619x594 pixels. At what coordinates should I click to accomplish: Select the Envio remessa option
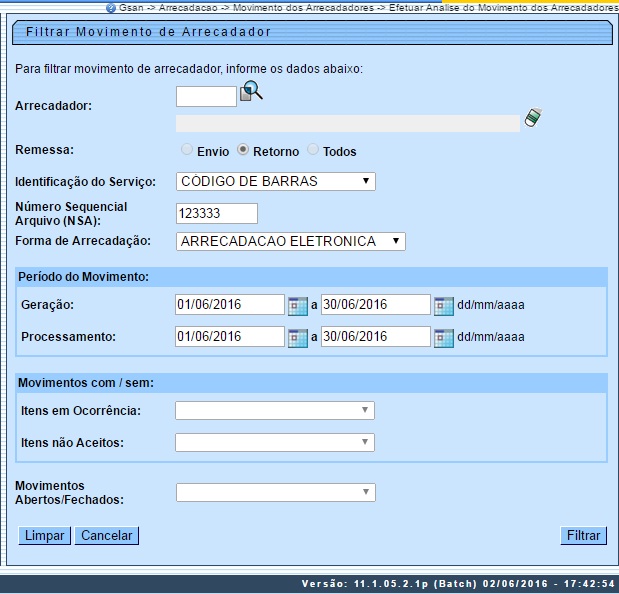187,150
